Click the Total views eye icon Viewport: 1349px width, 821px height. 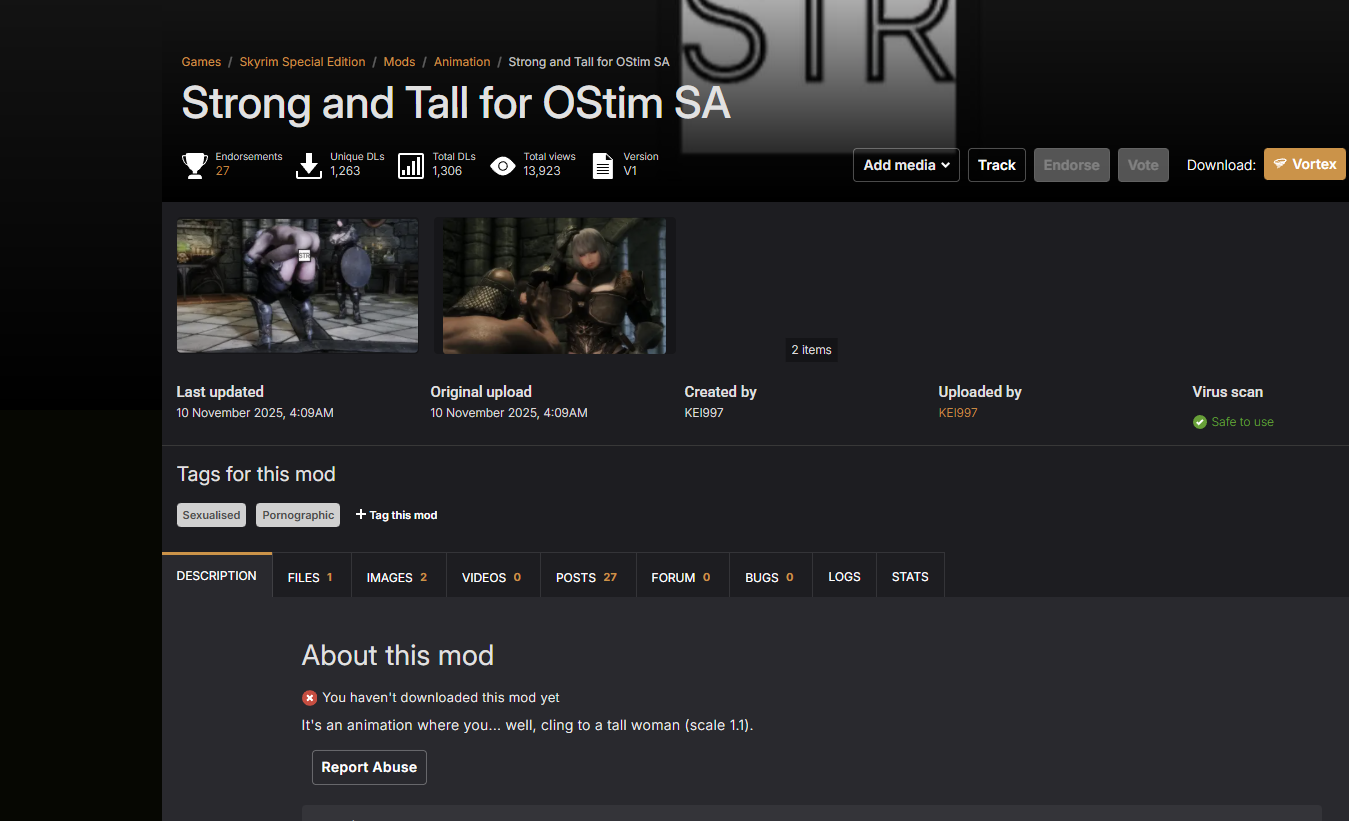tap(503, 166)
